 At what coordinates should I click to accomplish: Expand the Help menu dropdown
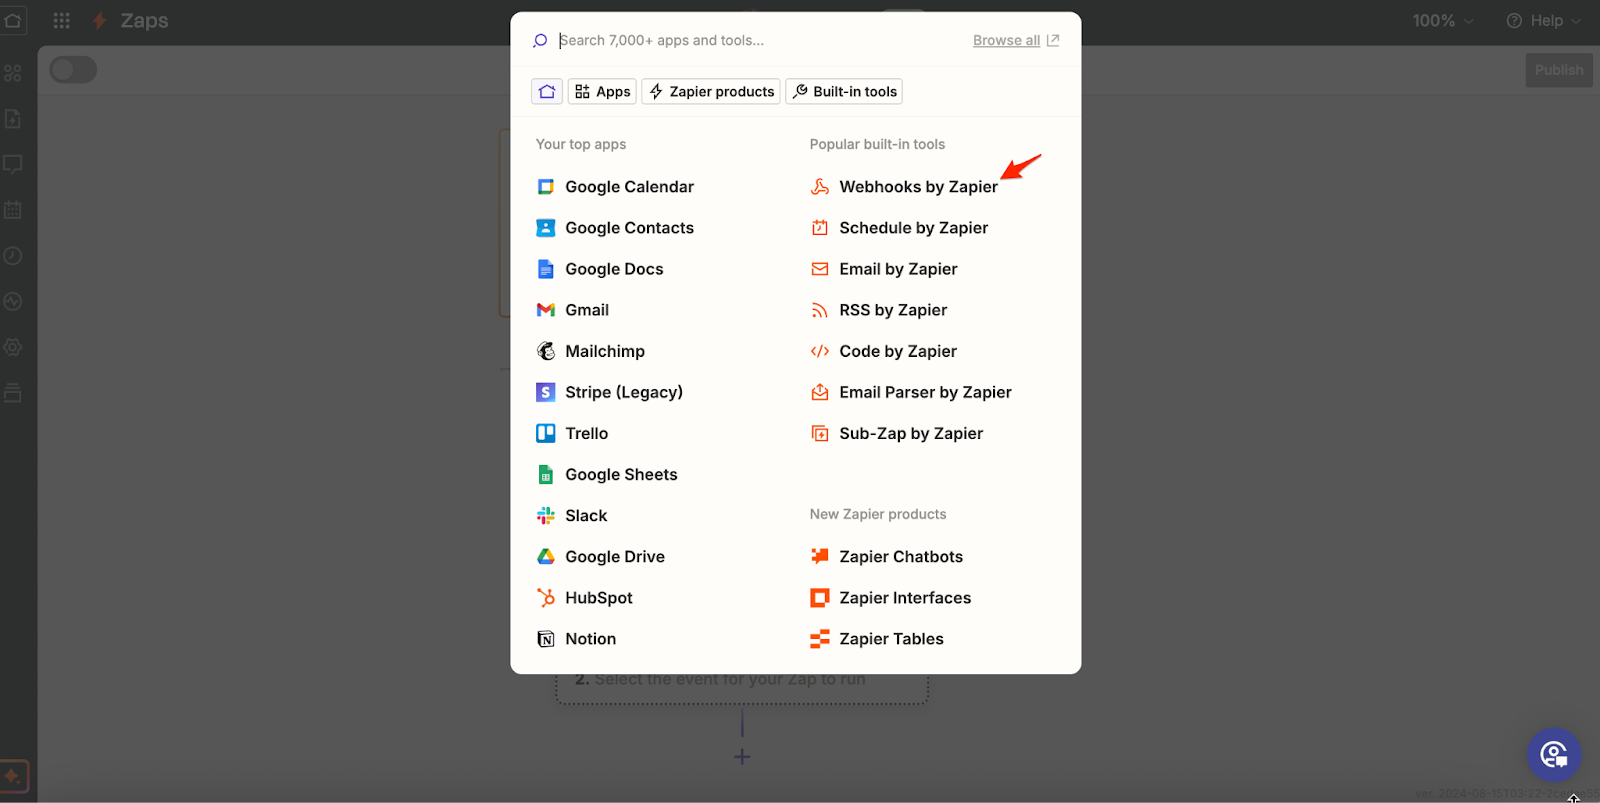coord(1544,21)
